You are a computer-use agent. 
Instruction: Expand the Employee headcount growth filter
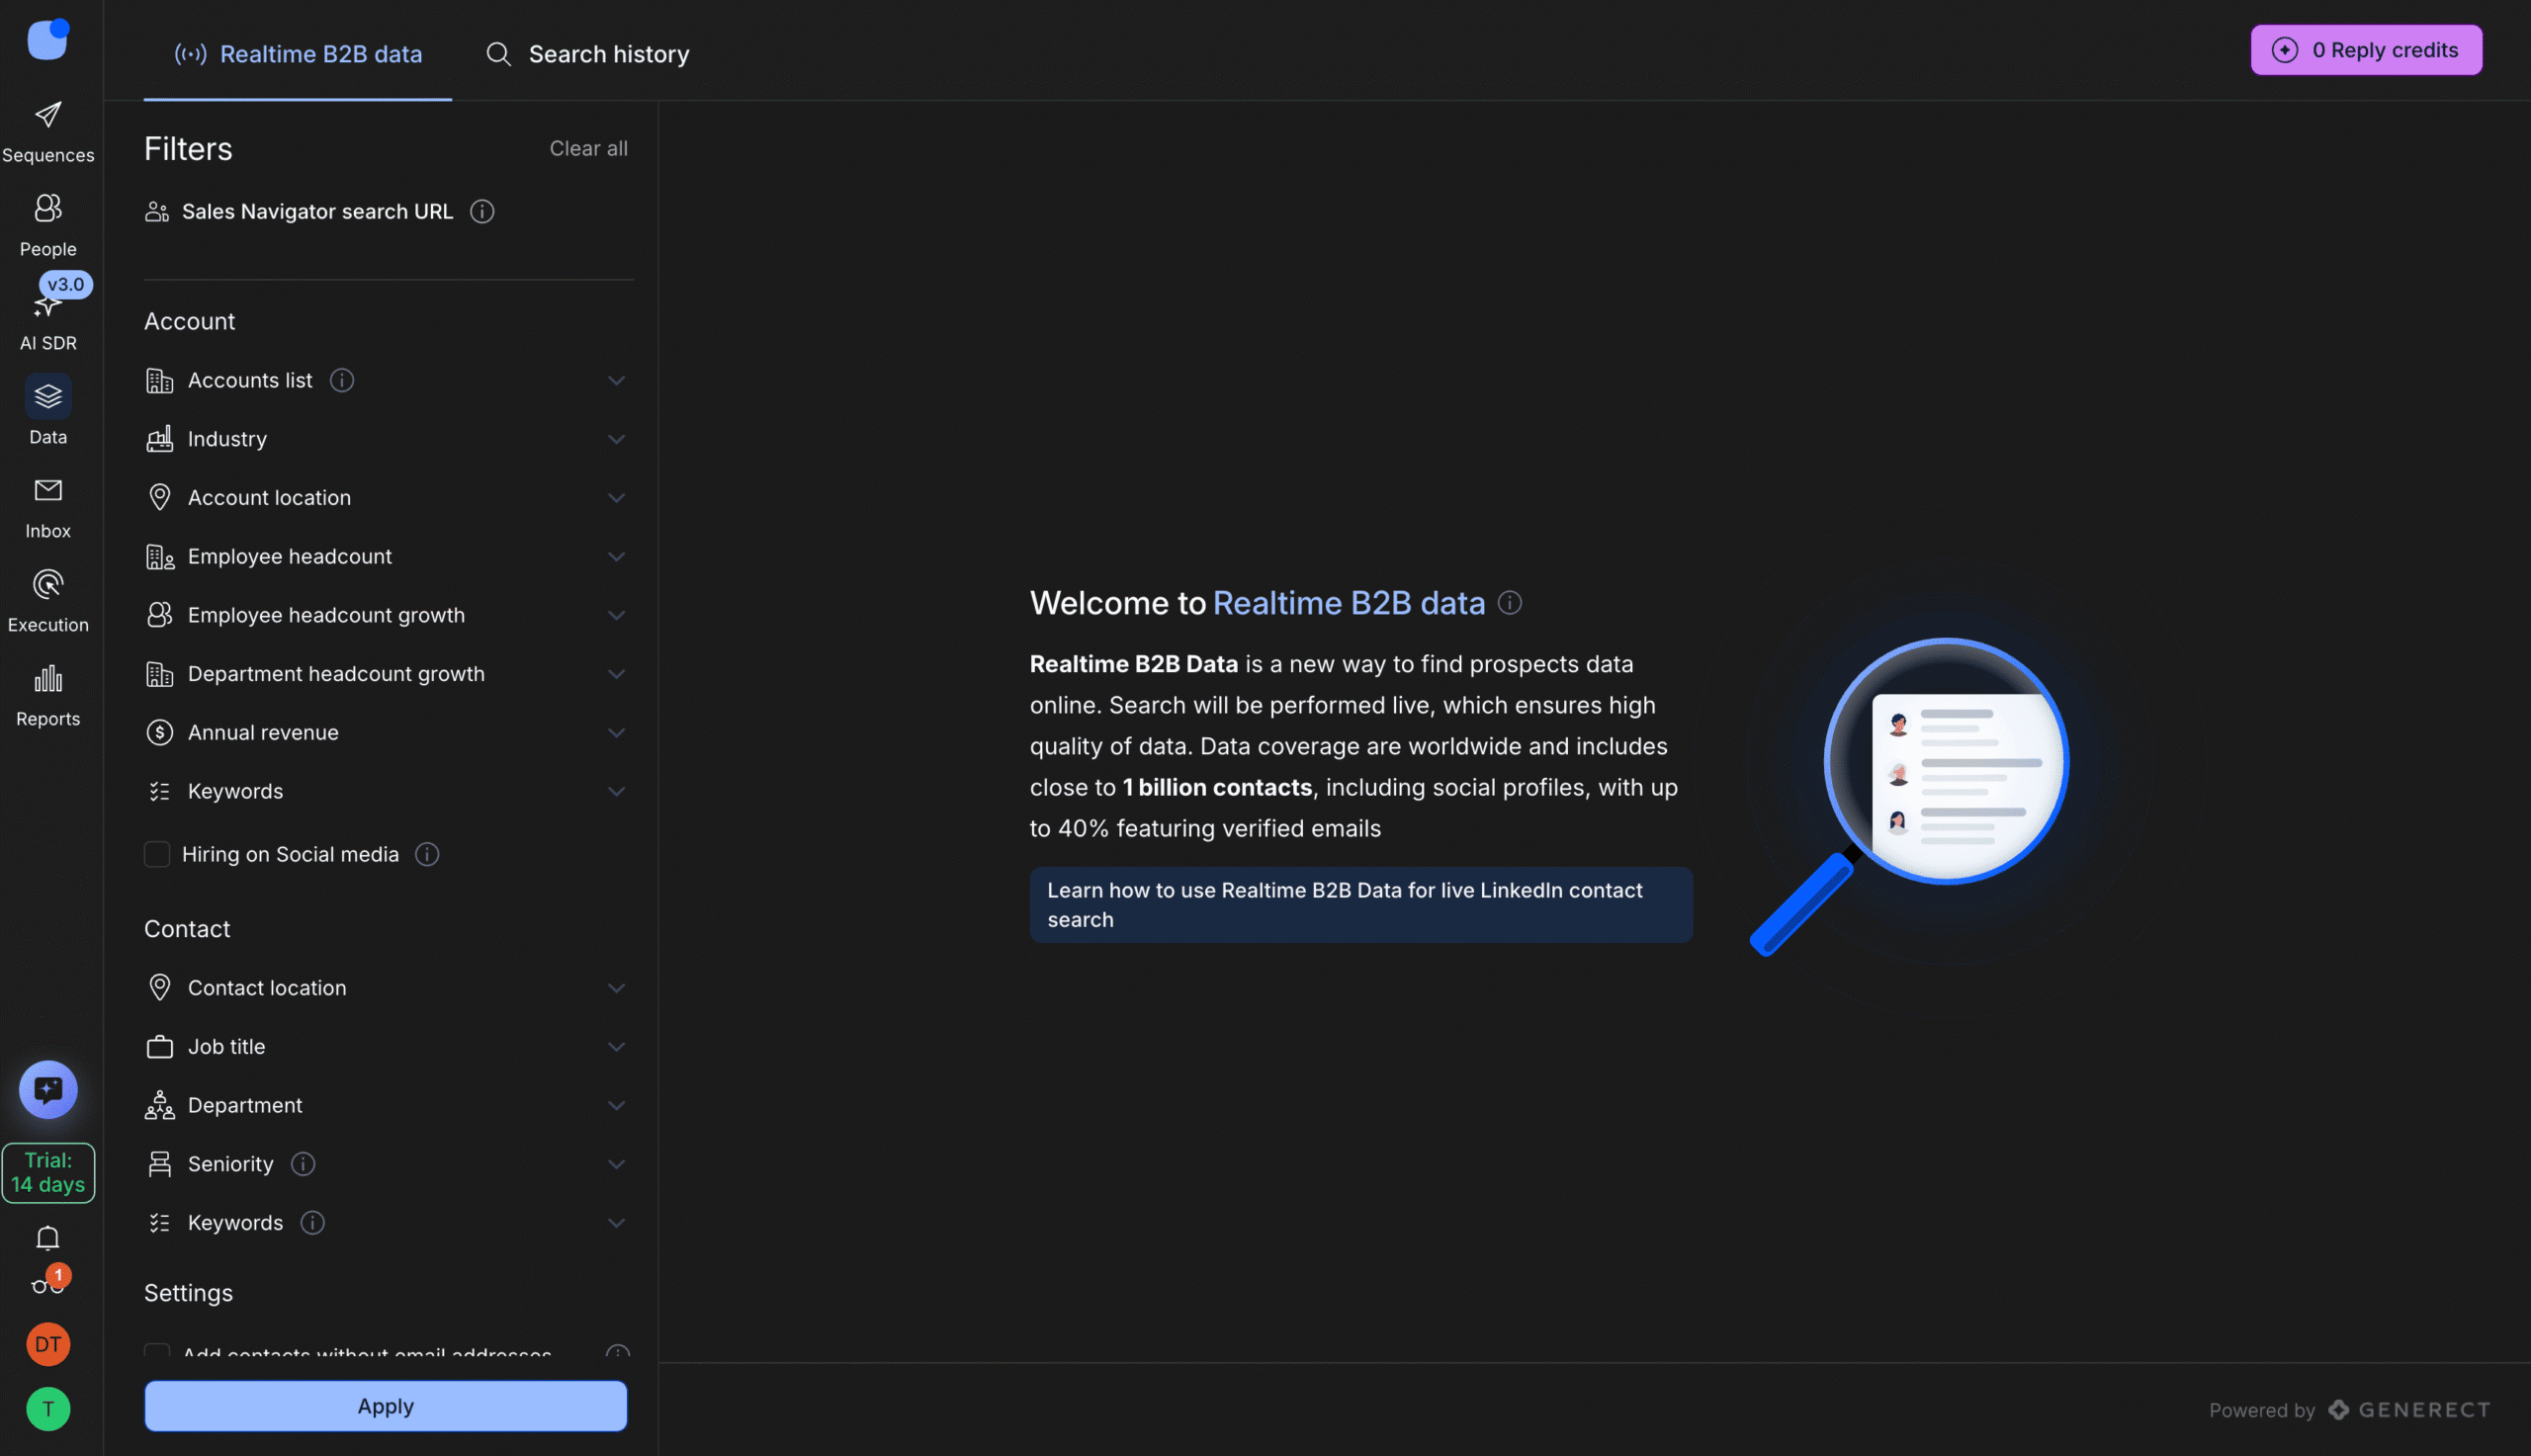point(616,615)
